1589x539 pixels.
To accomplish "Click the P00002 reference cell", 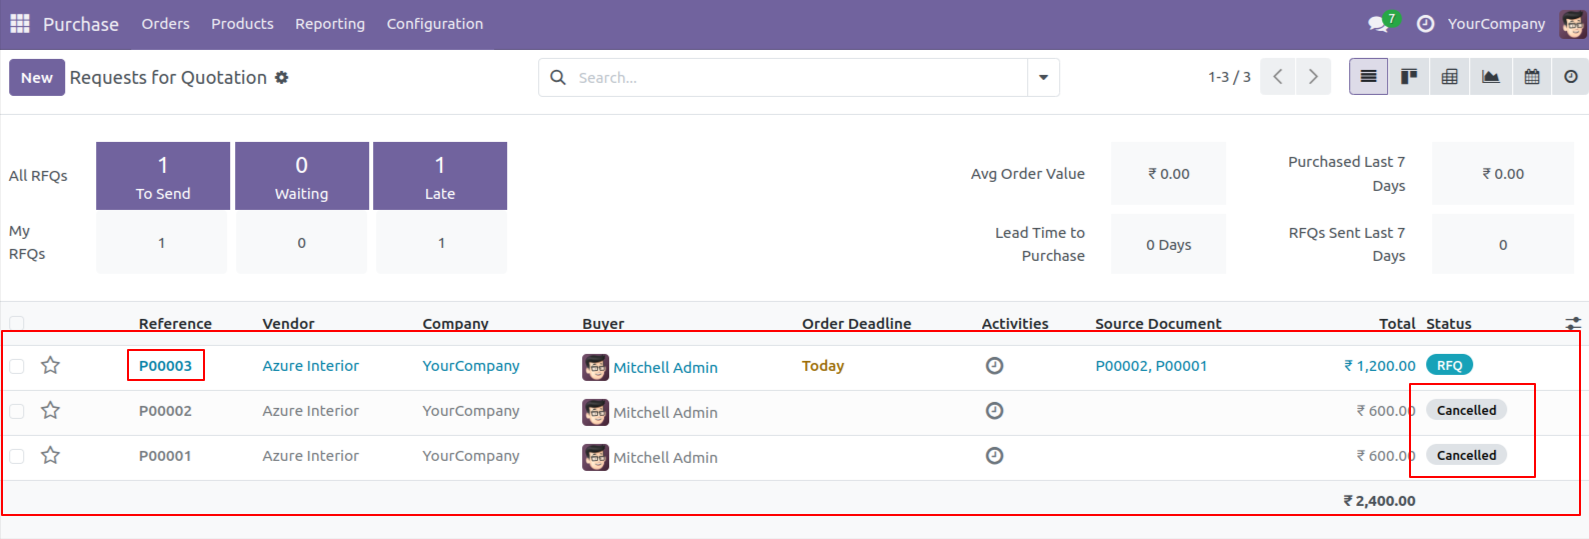I will [165, 411].
